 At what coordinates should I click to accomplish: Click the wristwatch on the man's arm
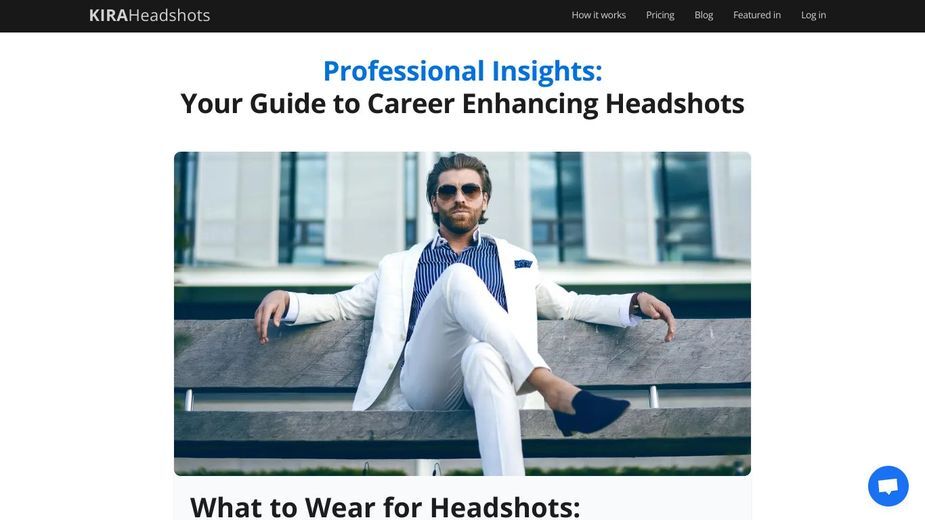point(636,304)
